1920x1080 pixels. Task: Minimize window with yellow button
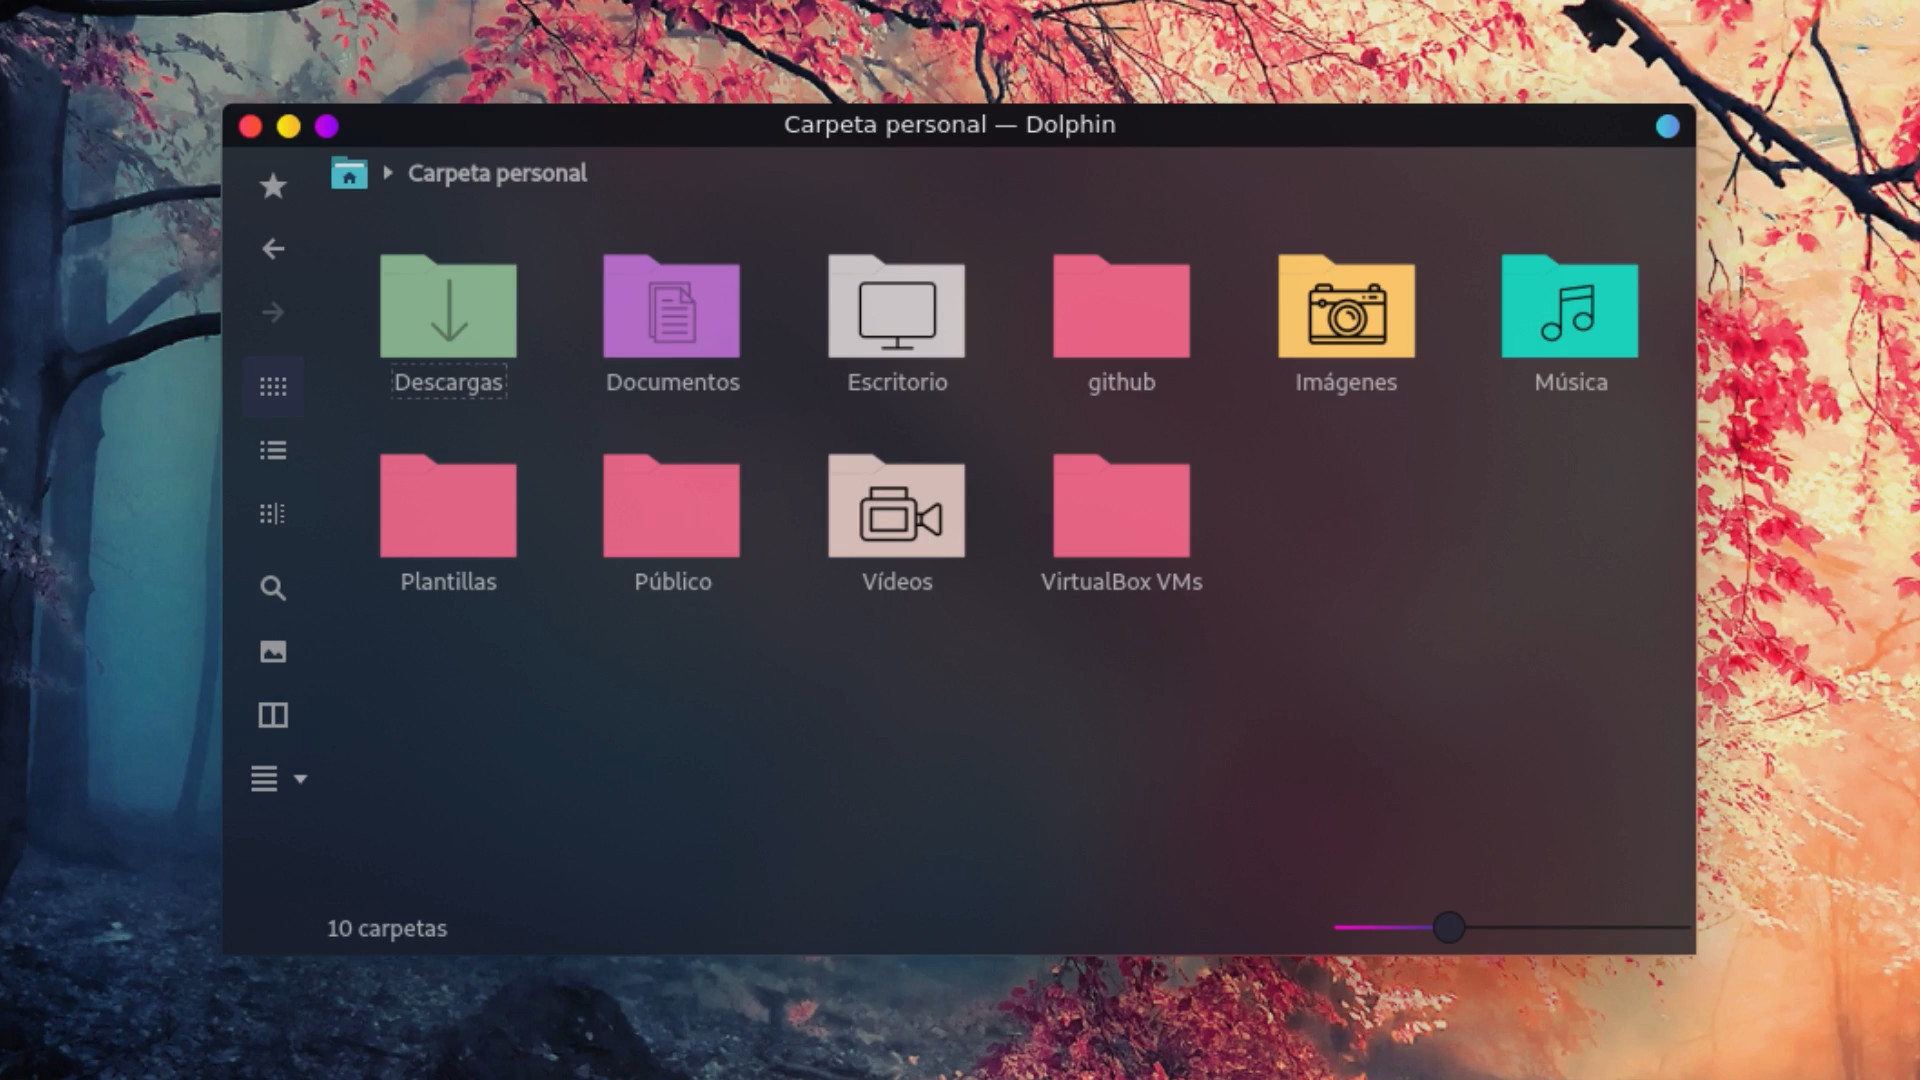[x=289, y=126]
